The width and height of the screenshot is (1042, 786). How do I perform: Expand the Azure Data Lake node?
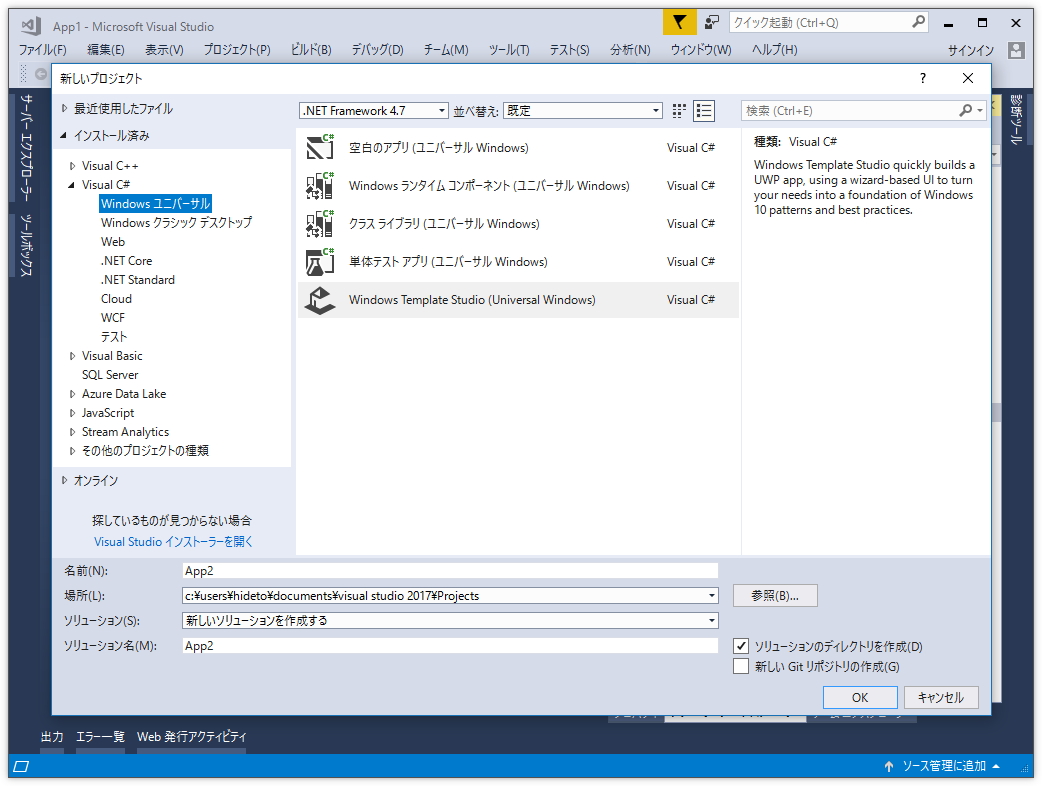pos(72,394)
